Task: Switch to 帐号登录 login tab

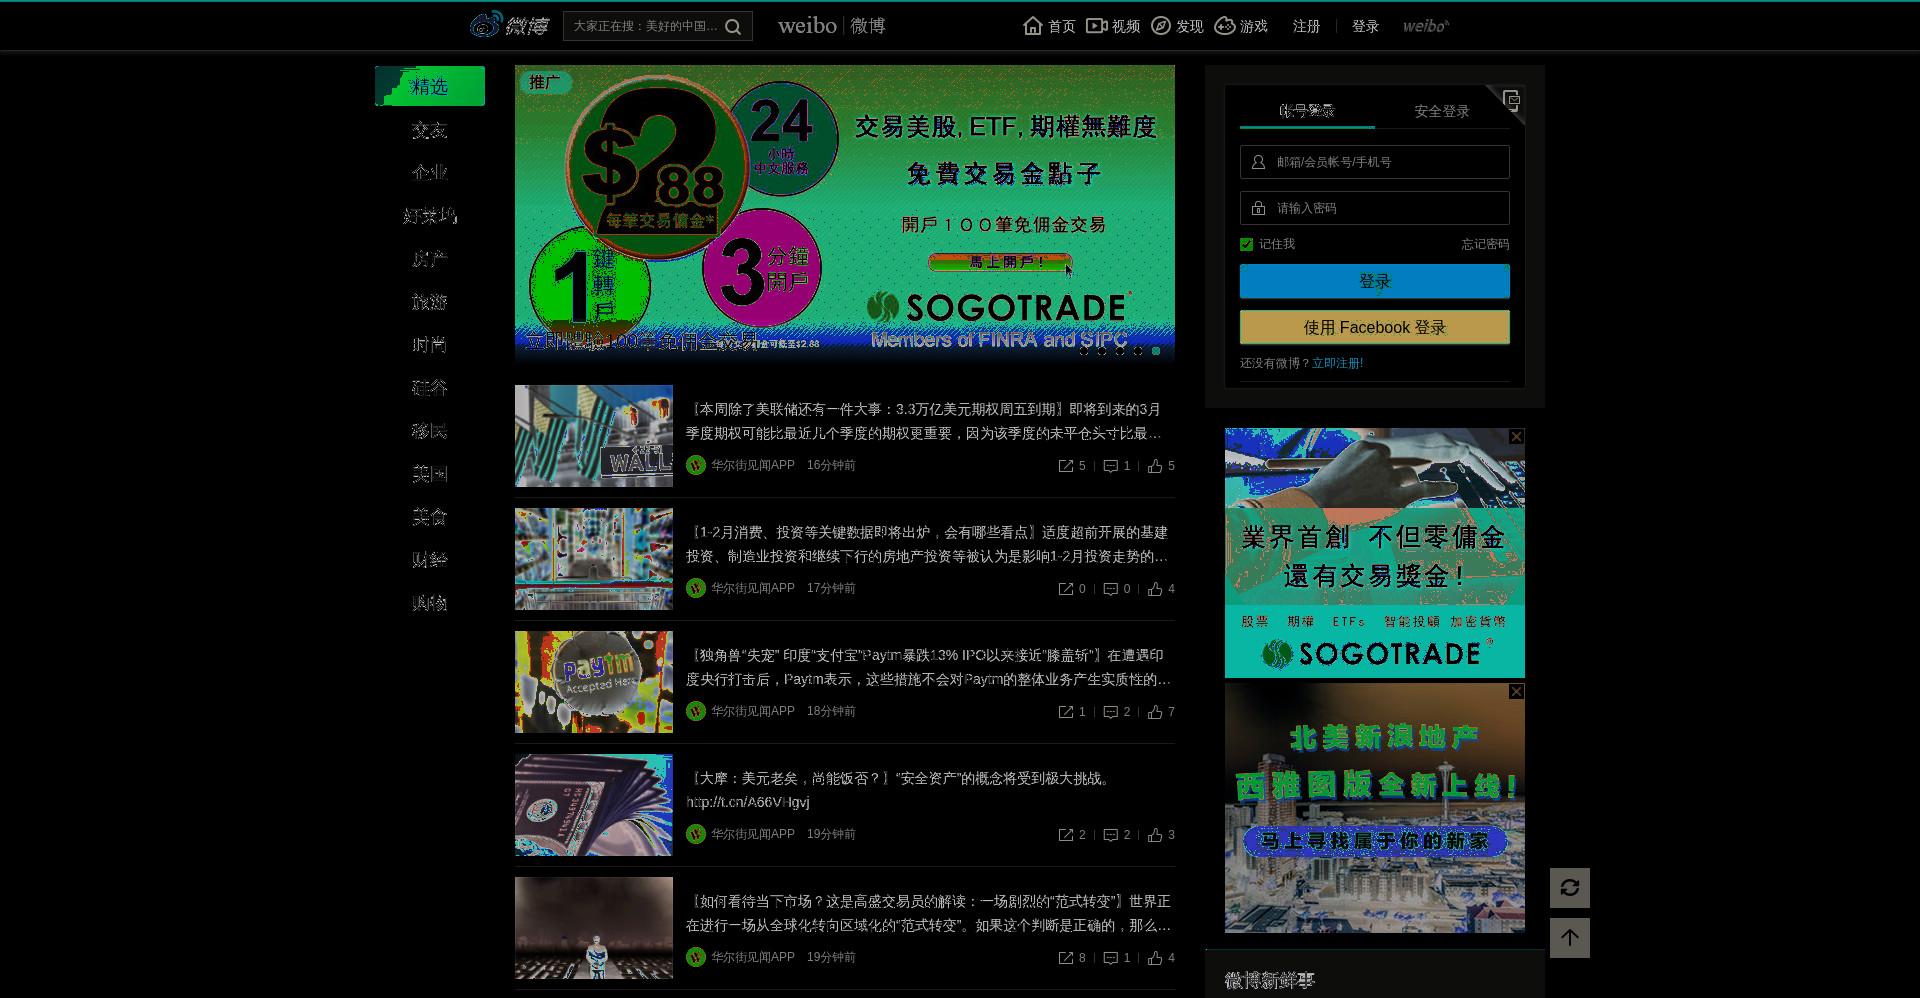Action: point(1307,111)
